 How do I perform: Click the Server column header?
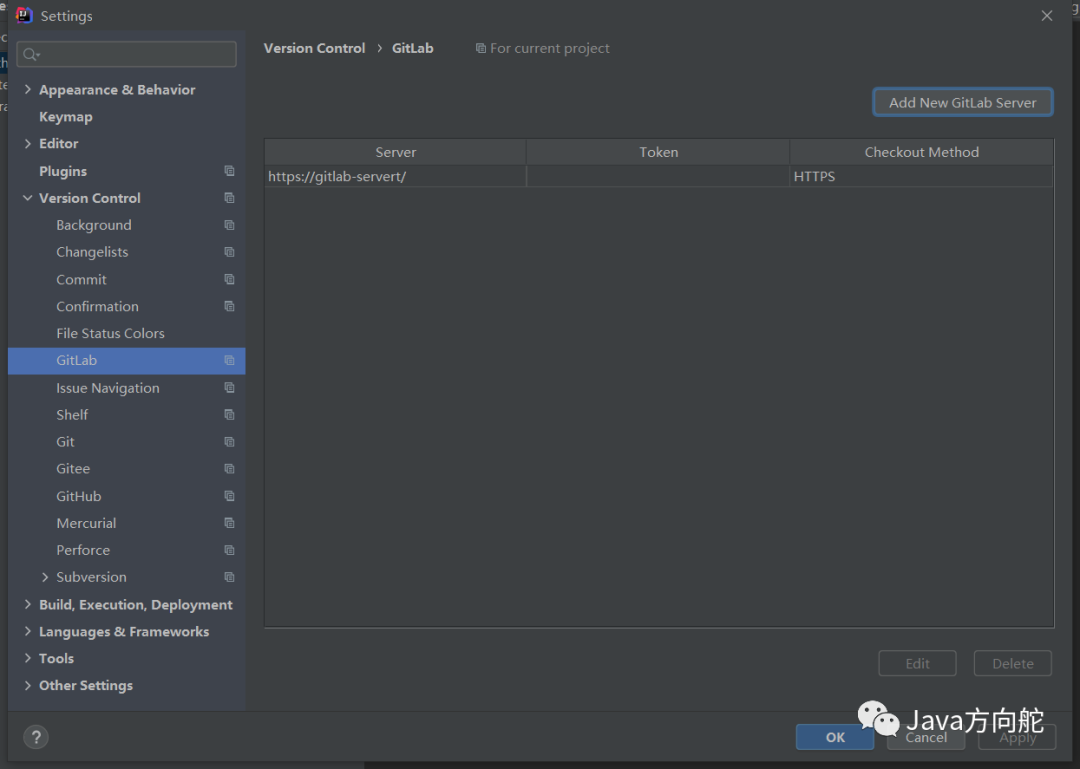point(395,152)
